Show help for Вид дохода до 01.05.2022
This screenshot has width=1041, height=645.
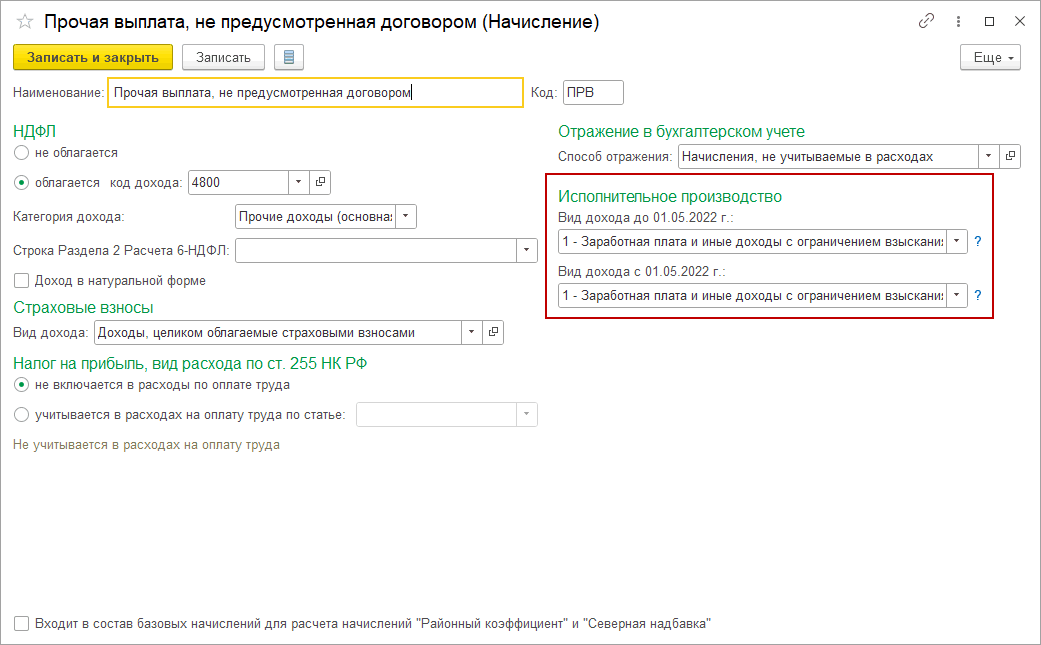tap(978, 241)
